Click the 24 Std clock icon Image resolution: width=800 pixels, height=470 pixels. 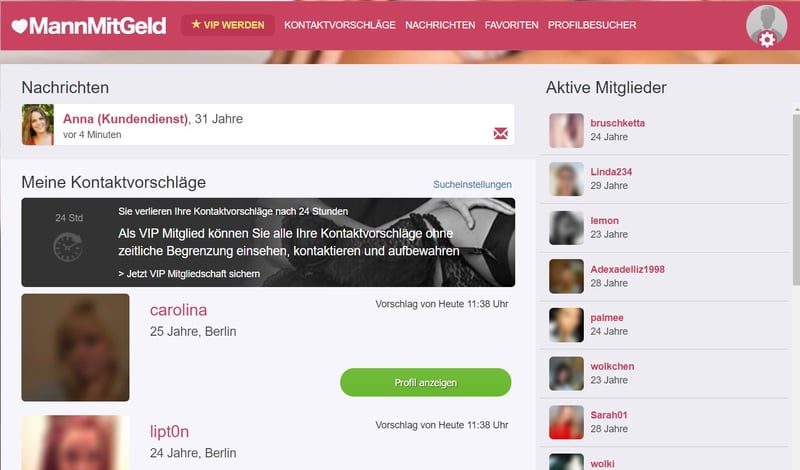pyautogui.click(x=68, y=247)
